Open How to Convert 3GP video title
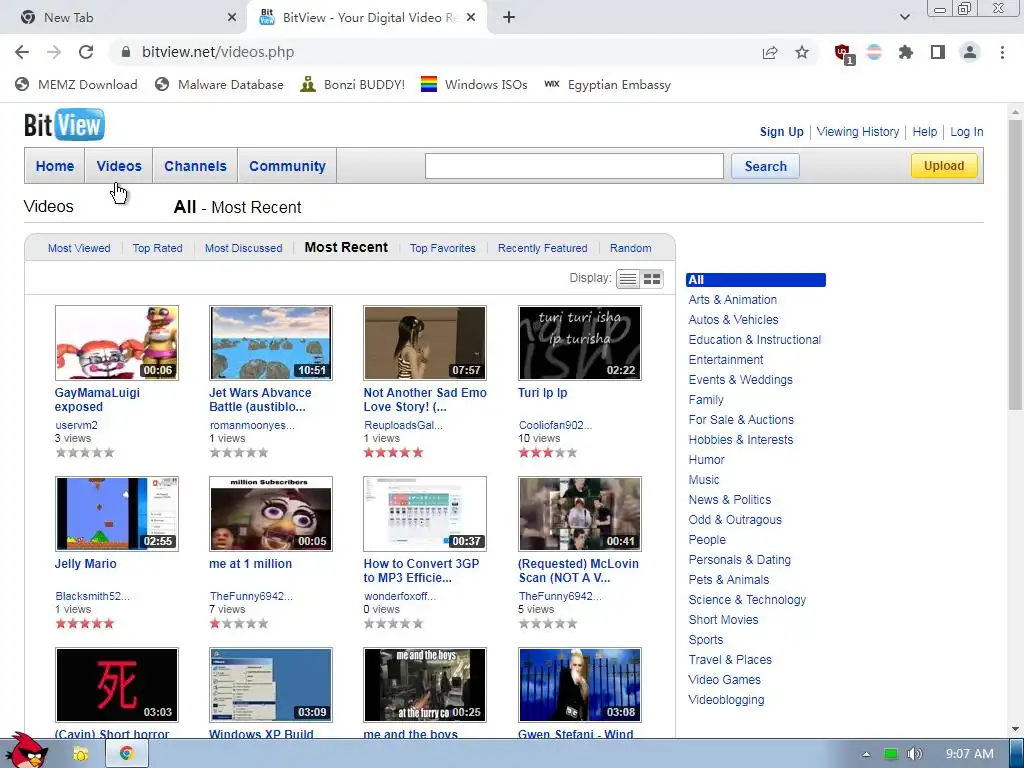Screen dimensions: 1024x768 (421, 571)
